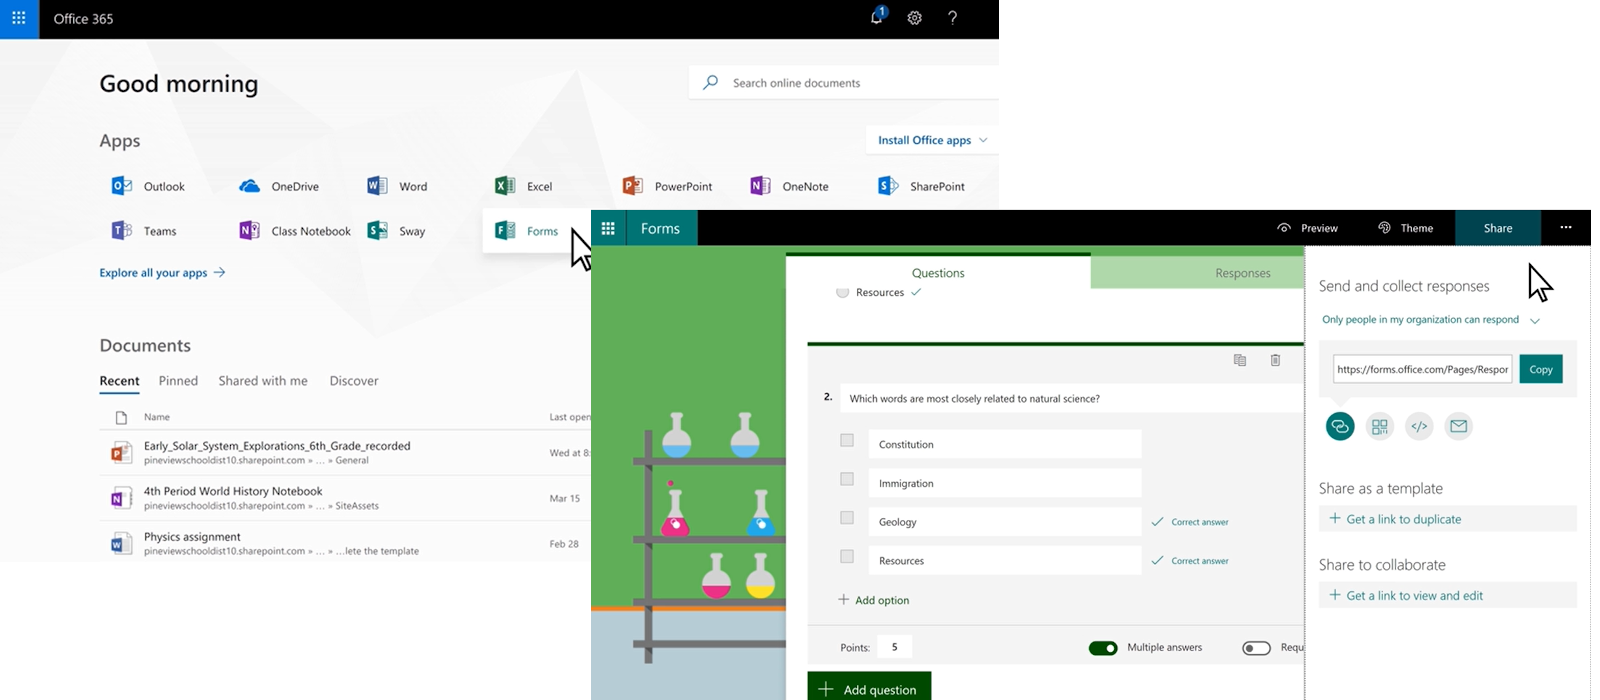Image resolution: width=1600 pixels, height=700 pixels.
Task: Toggle Correct answer mark beside Resources field
Action: pyautogui.click(x=1190, y=561)
